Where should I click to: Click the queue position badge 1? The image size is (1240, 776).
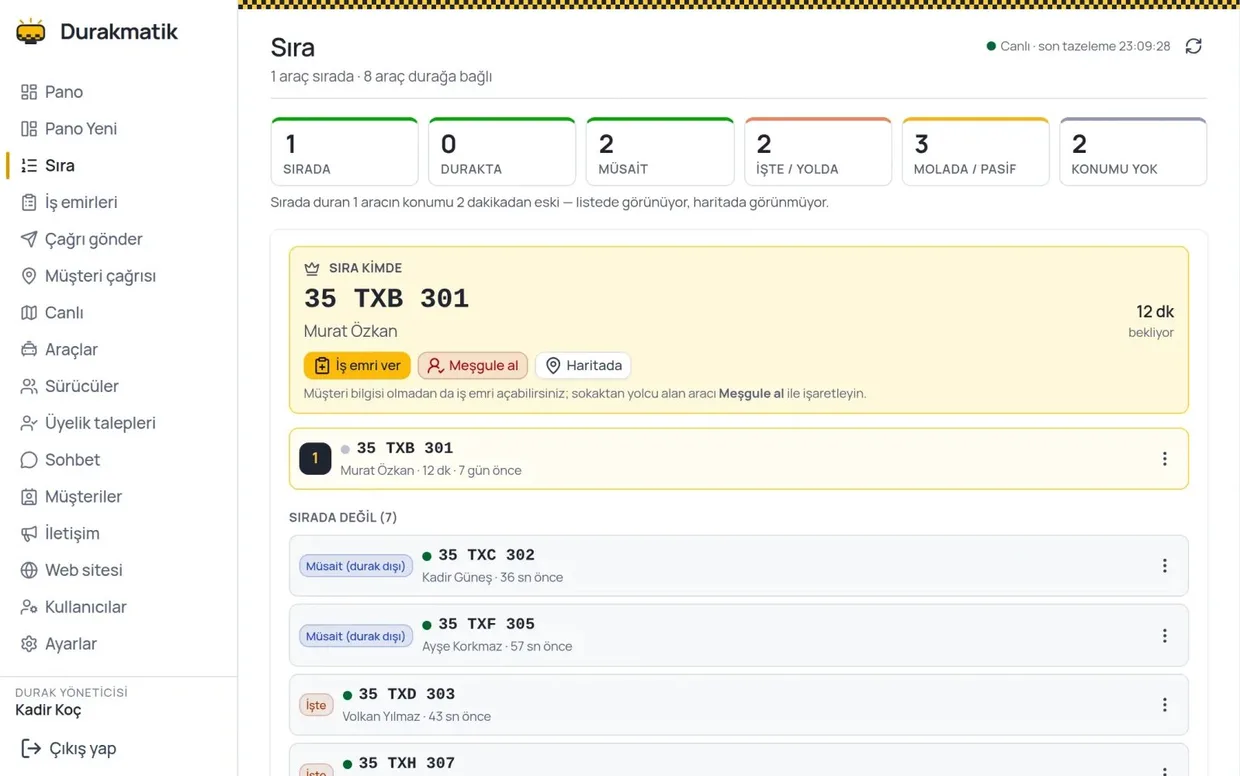click(315, 459)
